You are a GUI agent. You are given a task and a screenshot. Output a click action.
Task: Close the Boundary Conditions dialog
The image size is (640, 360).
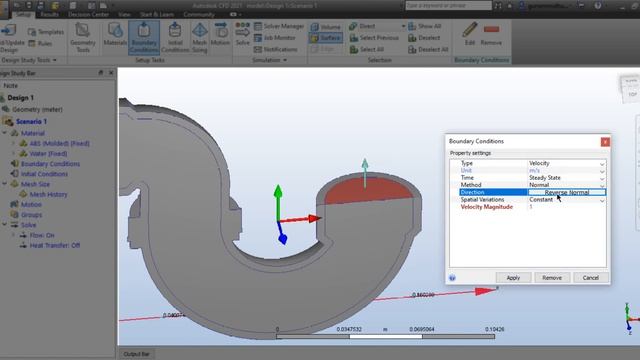coord(605,142)
